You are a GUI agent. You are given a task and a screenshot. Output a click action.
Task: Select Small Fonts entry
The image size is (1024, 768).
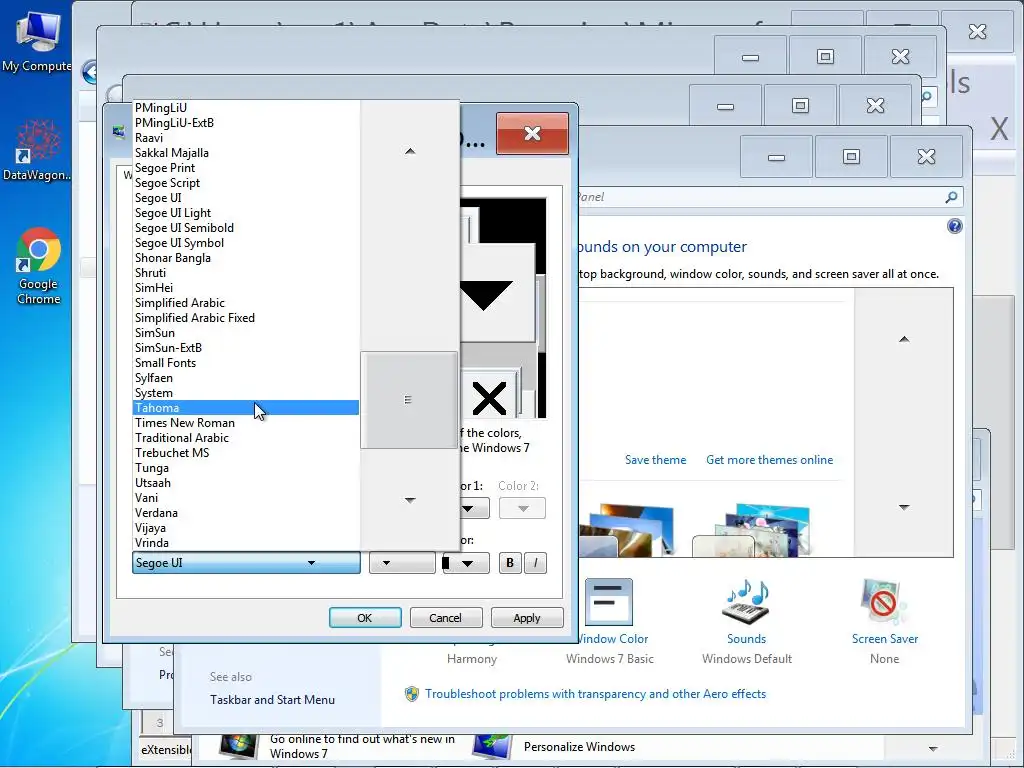246,362
